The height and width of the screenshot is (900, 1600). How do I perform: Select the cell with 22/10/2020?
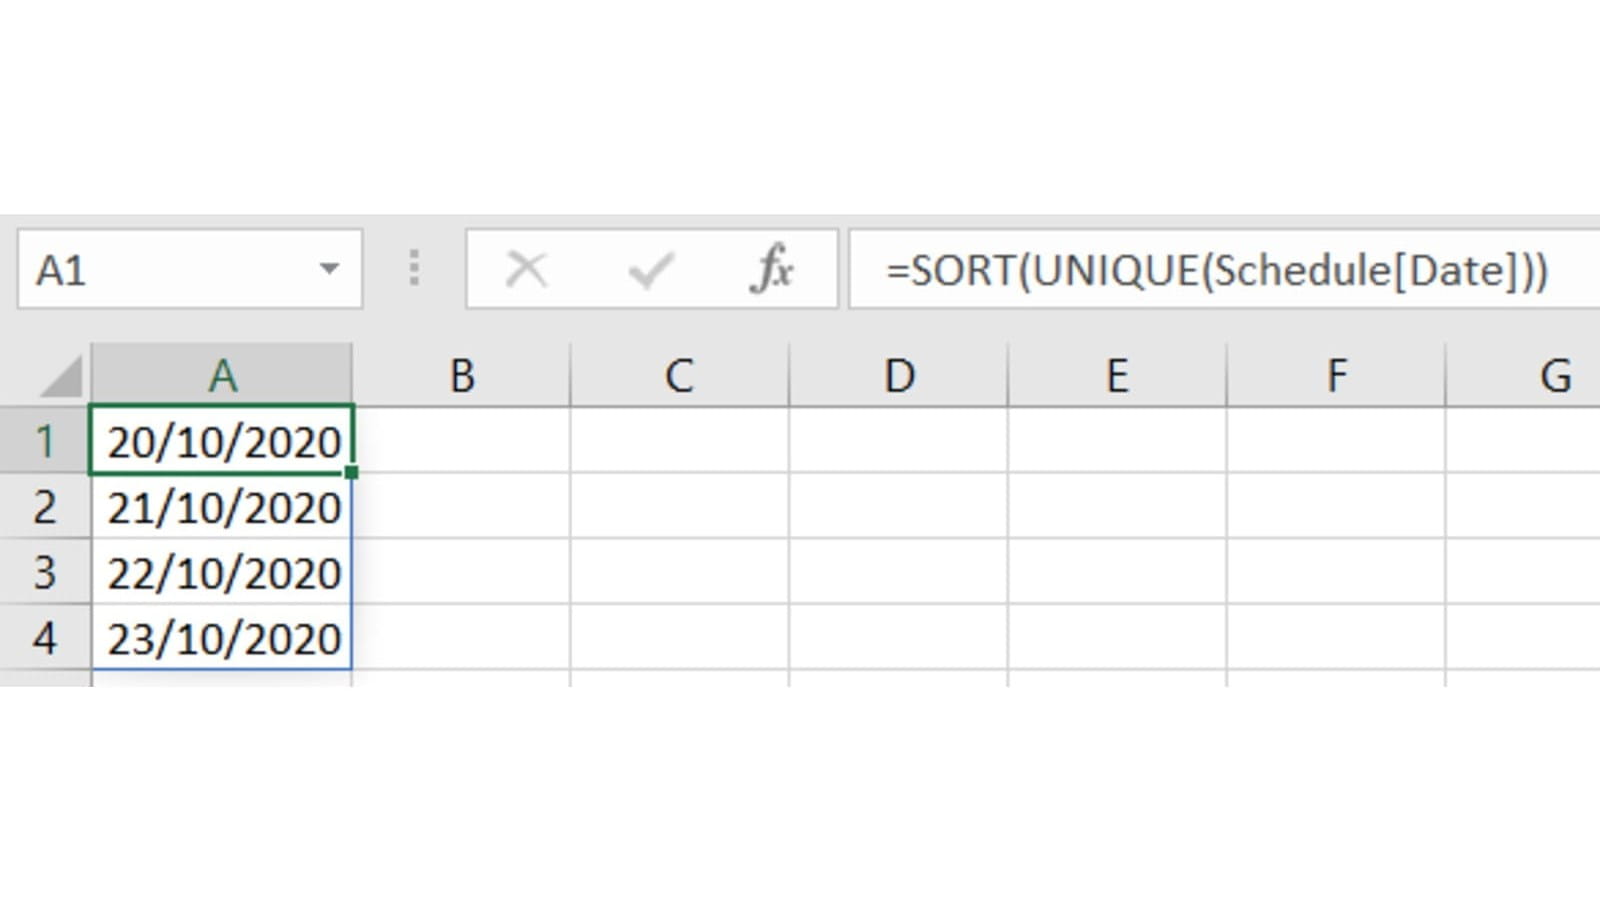click(x=223, y=572)
